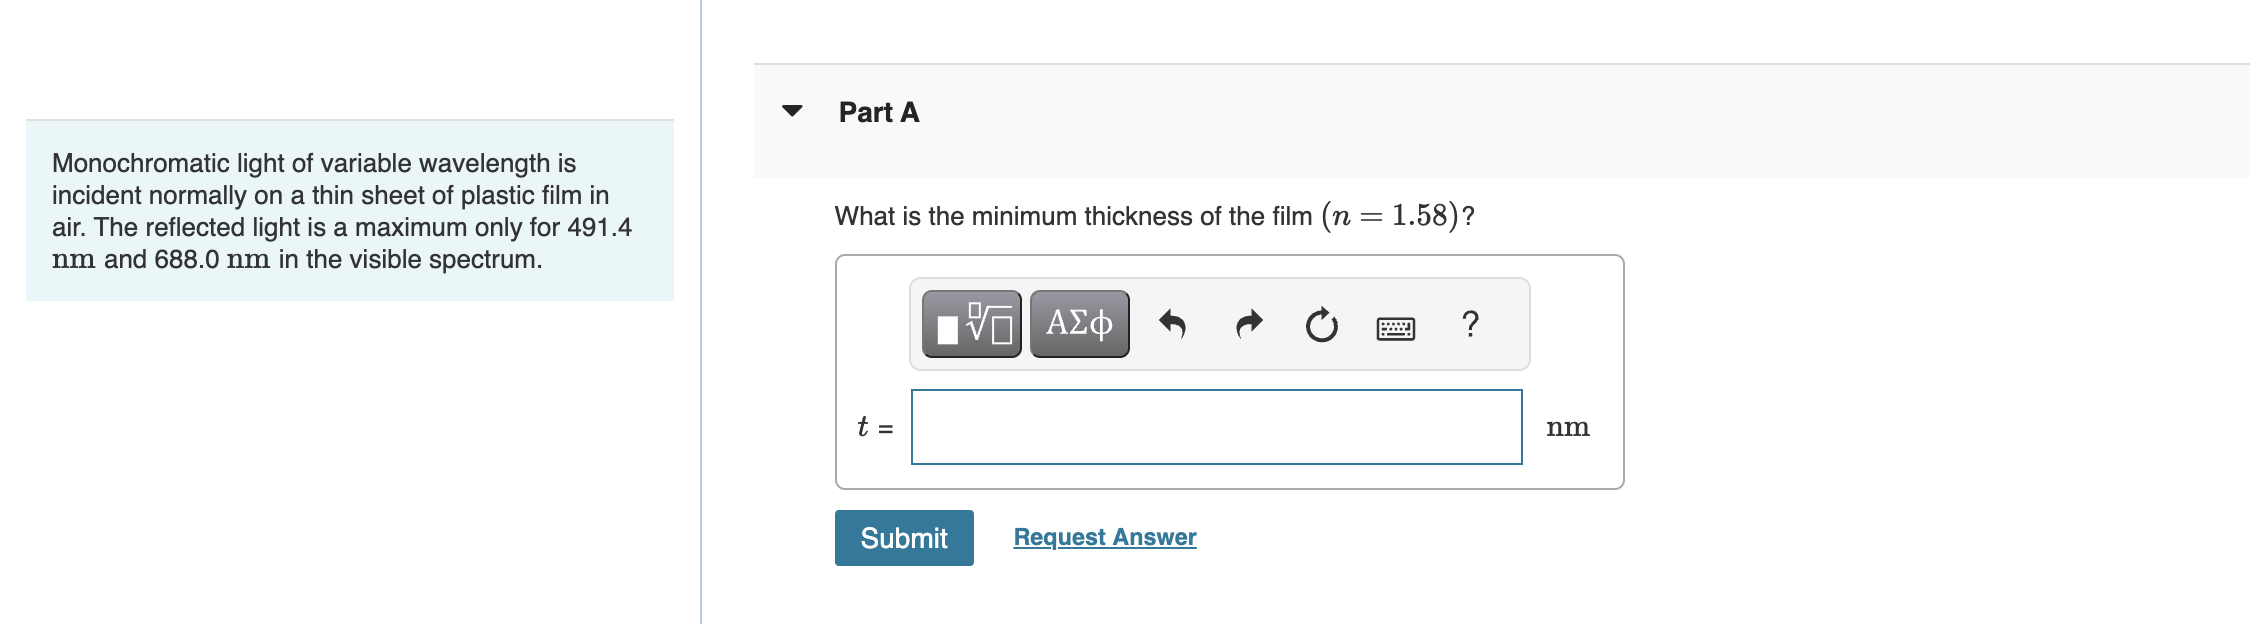Click the redo arrow icon
This screenshot has height=624, width=2250.
pyautogui.click(x=1248, y=324)
